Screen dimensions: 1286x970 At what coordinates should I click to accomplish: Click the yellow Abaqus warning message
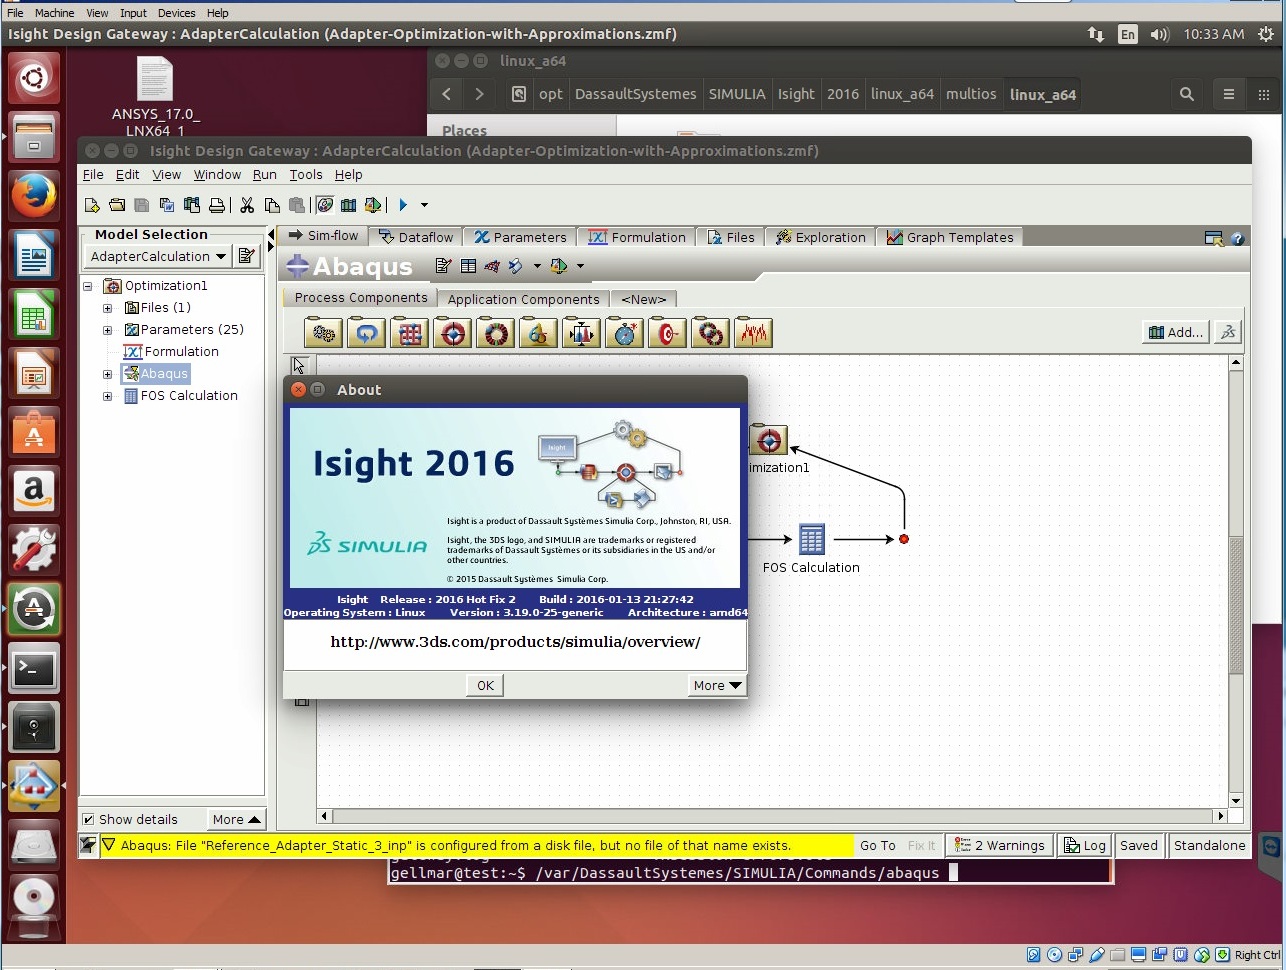(x=477, y=845)
